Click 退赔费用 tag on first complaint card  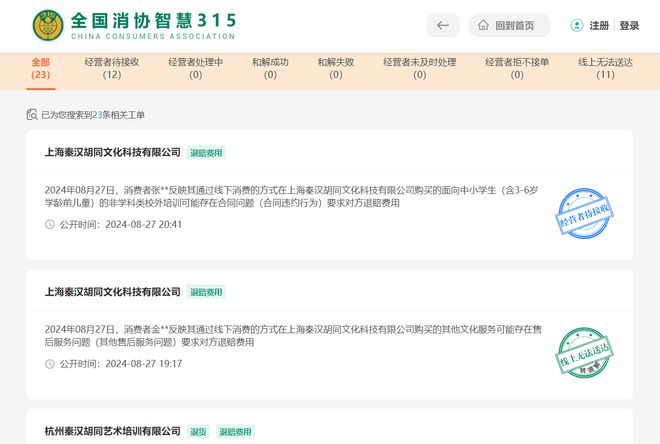click(x=206, y=153)
